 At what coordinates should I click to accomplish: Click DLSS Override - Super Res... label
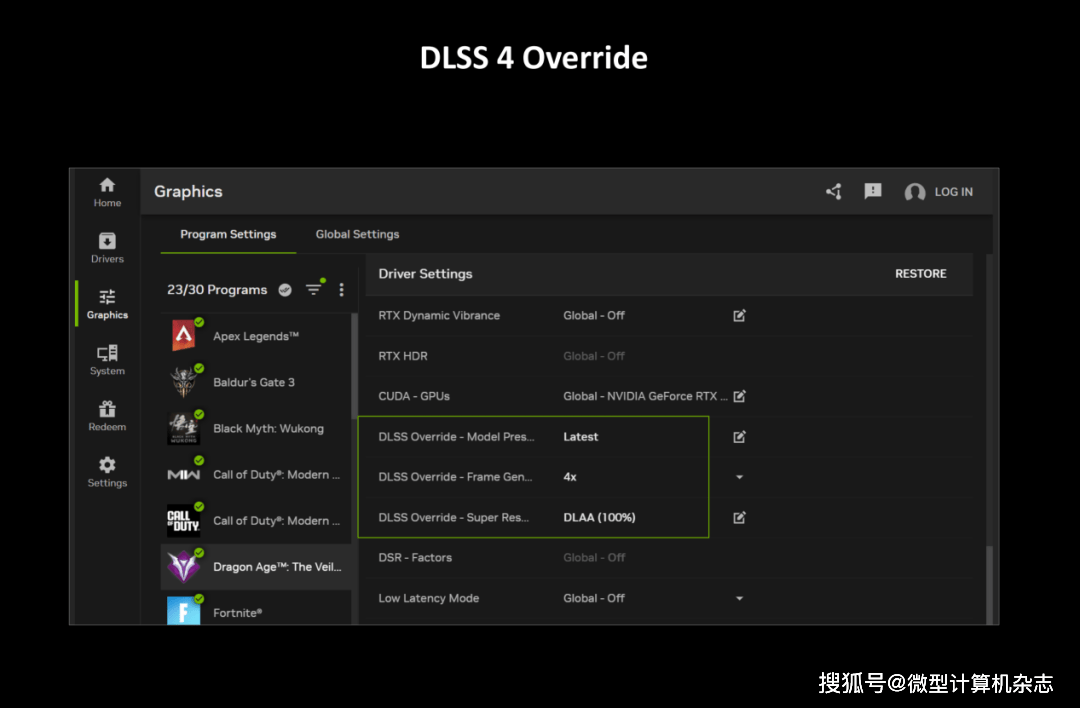pyautogui.click(x=453, y=517)
